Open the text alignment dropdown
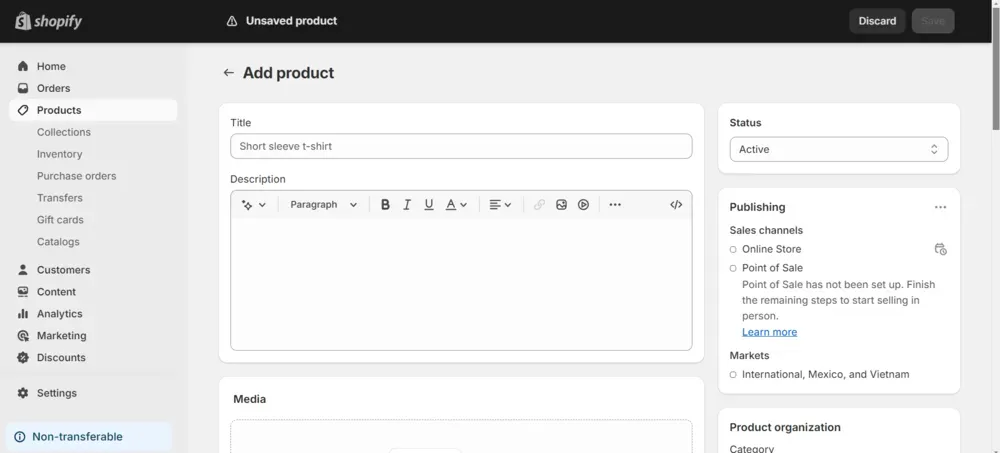This screenshot has width=1000, height=453. [x=501, y=205]
